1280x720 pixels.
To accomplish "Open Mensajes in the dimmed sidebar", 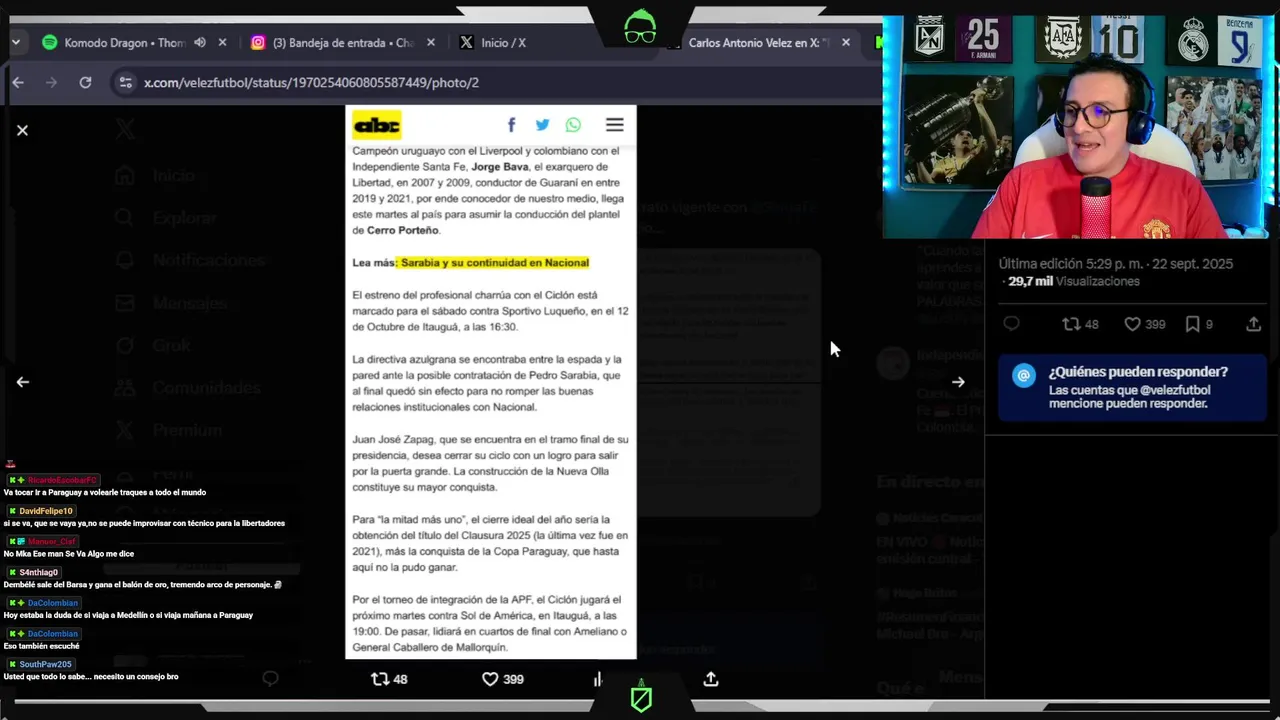I will pos(172,302).
